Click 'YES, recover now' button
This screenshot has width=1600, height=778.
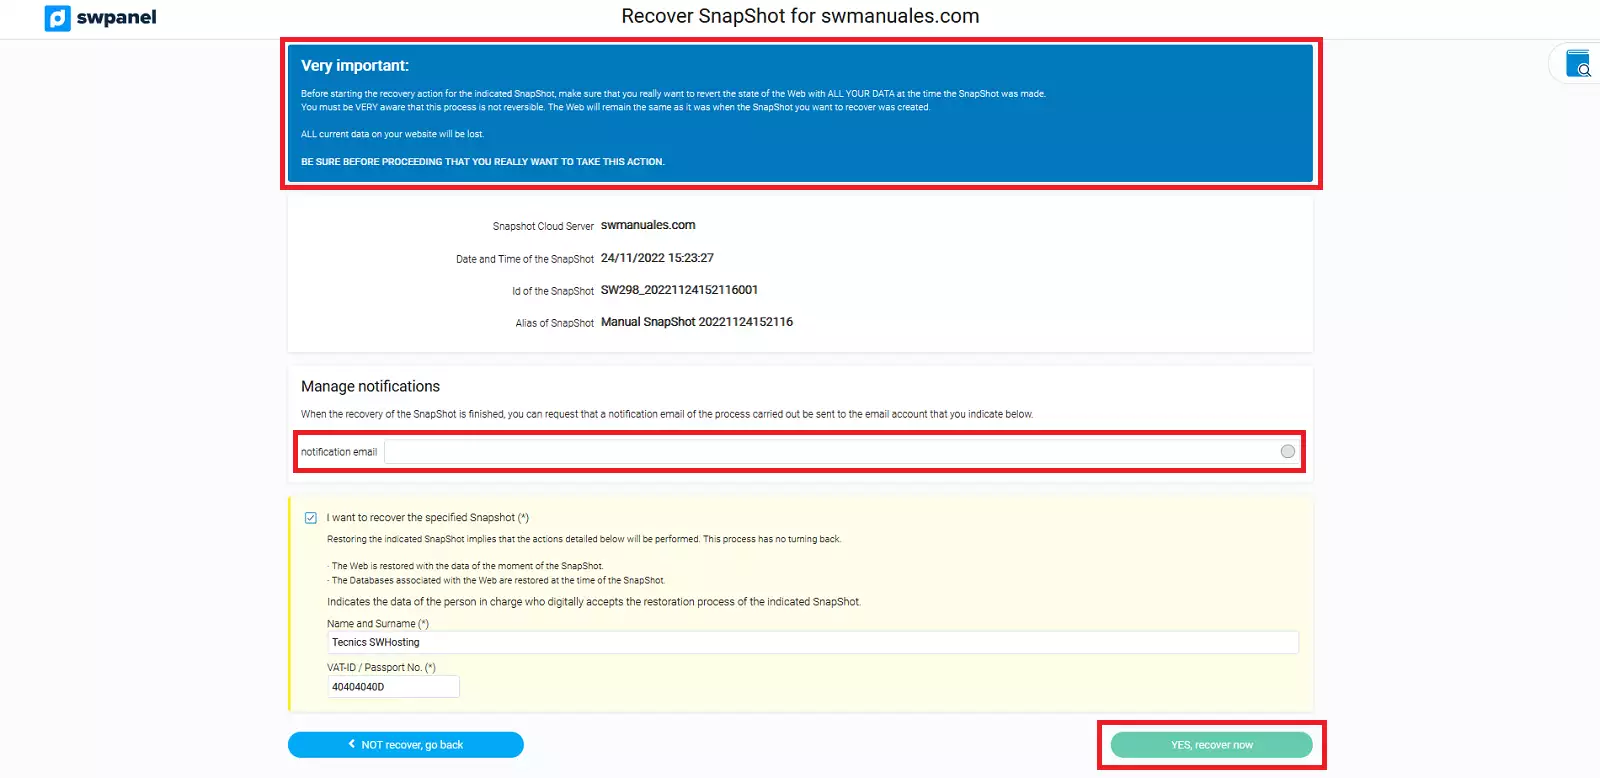(x=1211, y=745)
